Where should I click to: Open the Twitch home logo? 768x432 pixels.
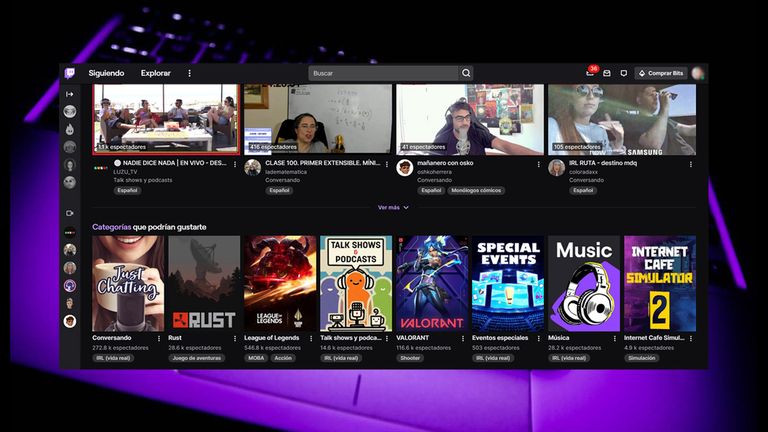[70, 73]
